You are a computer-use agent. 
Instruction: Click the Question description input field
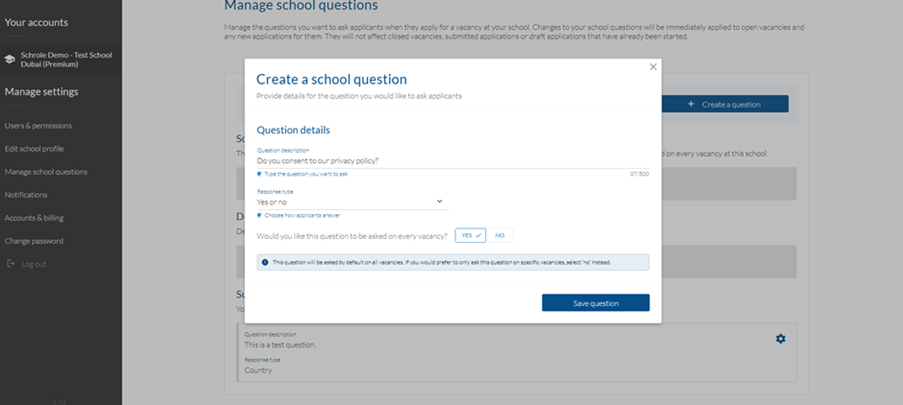point(453,161)
